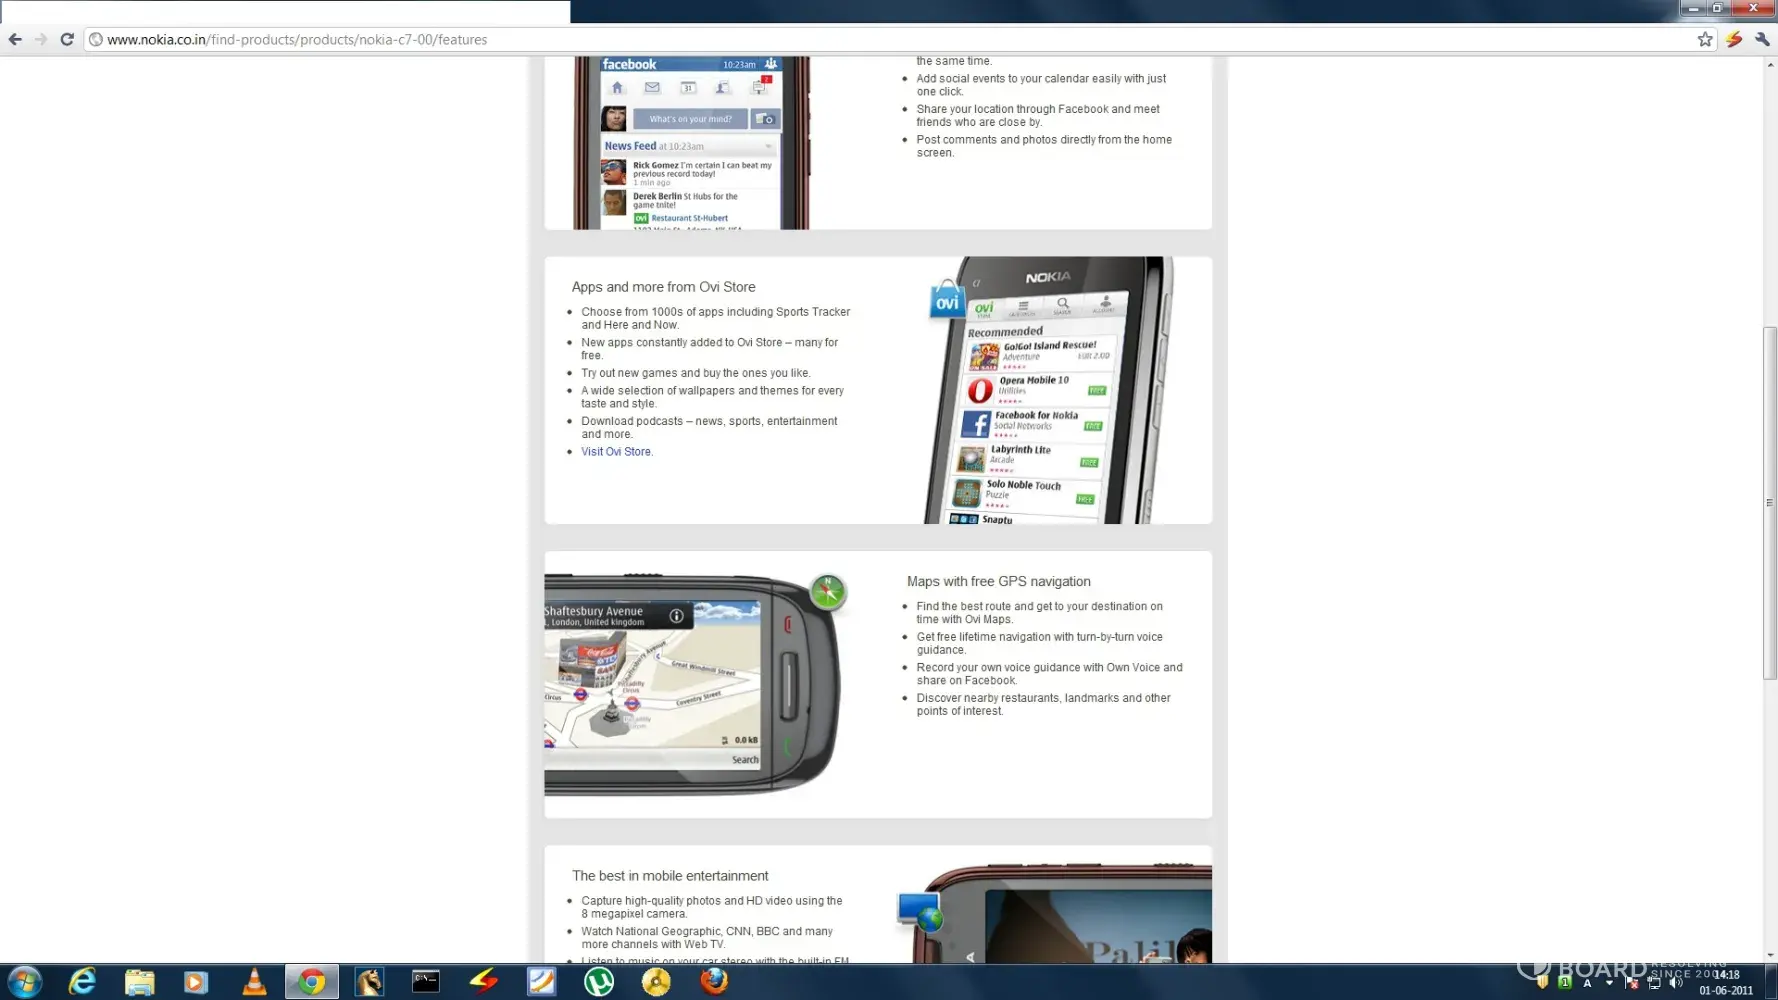Follow the Visit Ovi Store link
The width and height of the screenshot is (1778, 1000).
pyautogui.click(x=616, y=452)
